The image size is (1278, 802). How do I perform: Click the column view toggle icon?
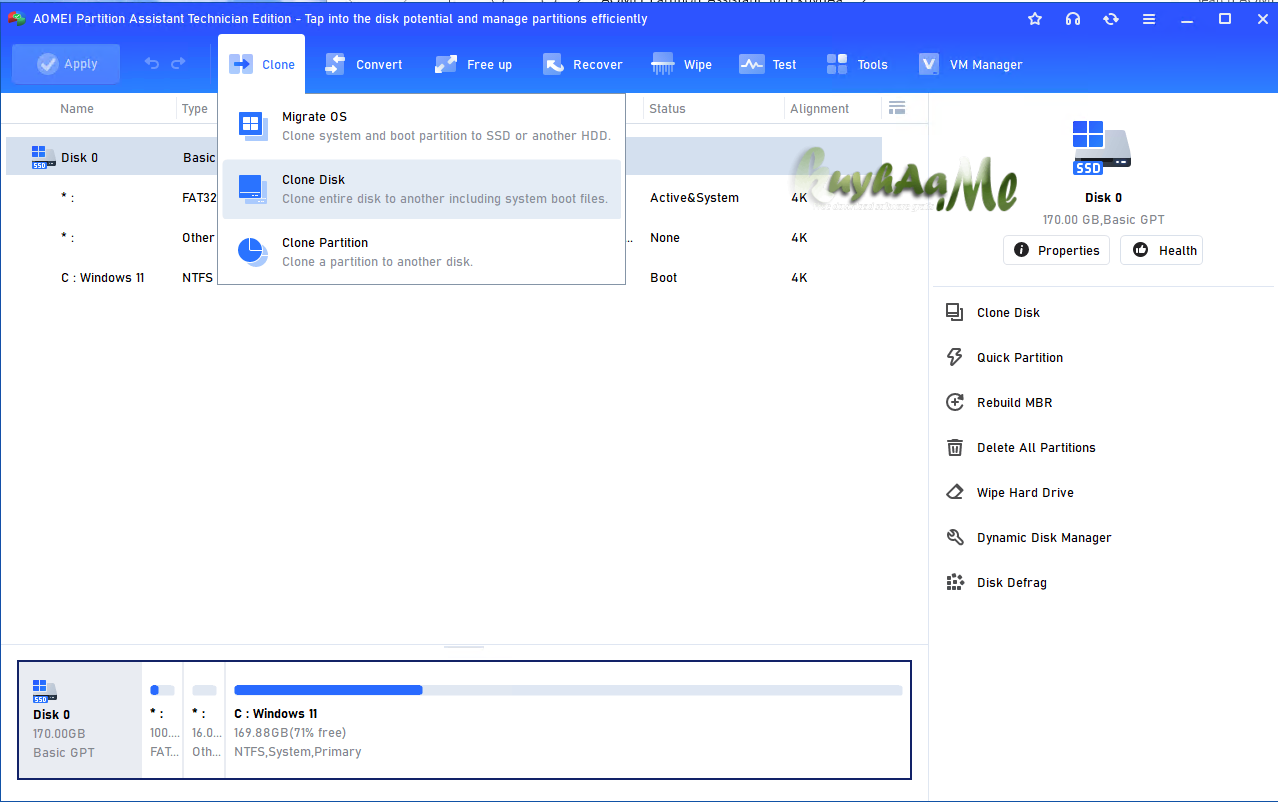897,108
